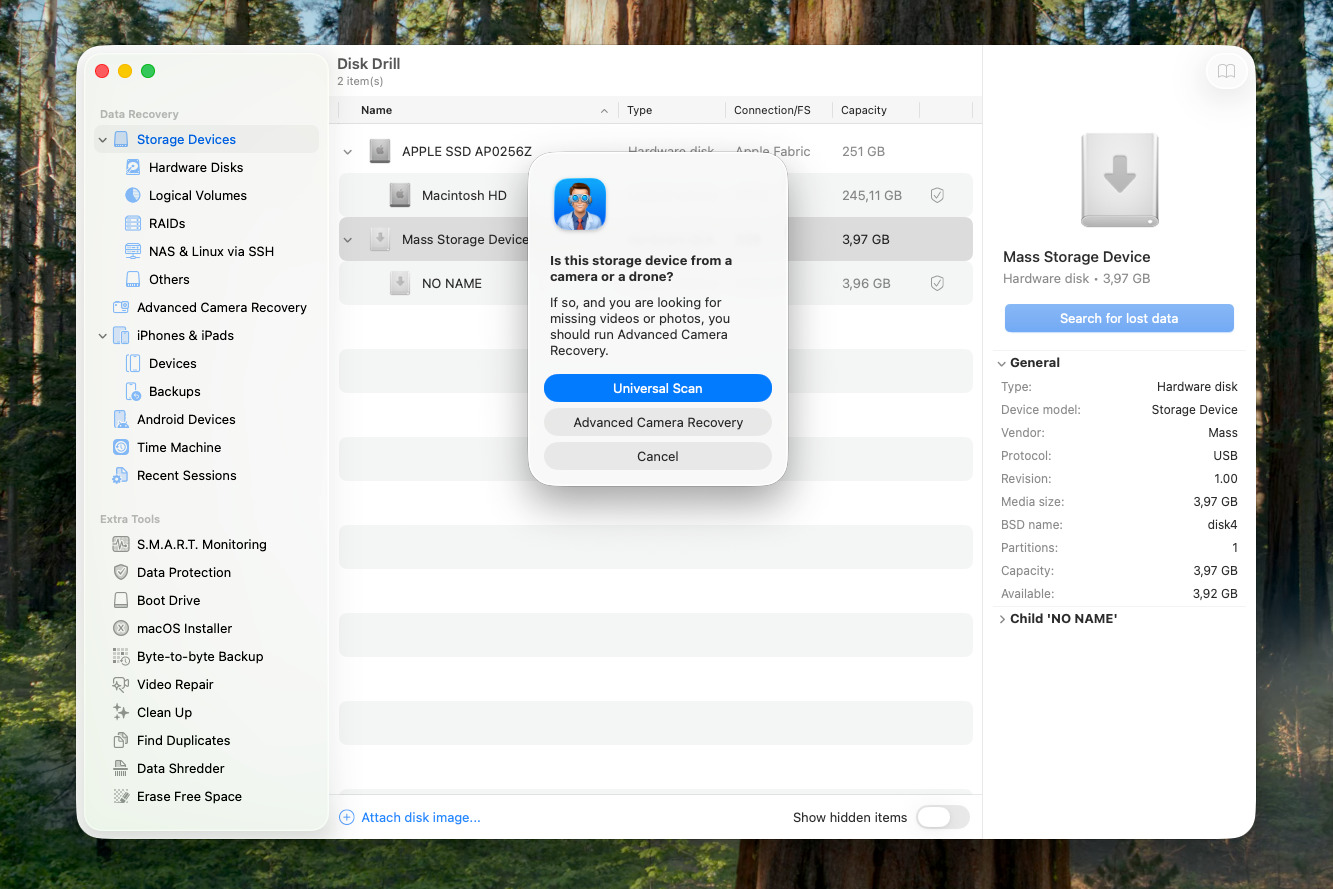
Task: Sort the list by Name column
Action: tap(478, 110)
